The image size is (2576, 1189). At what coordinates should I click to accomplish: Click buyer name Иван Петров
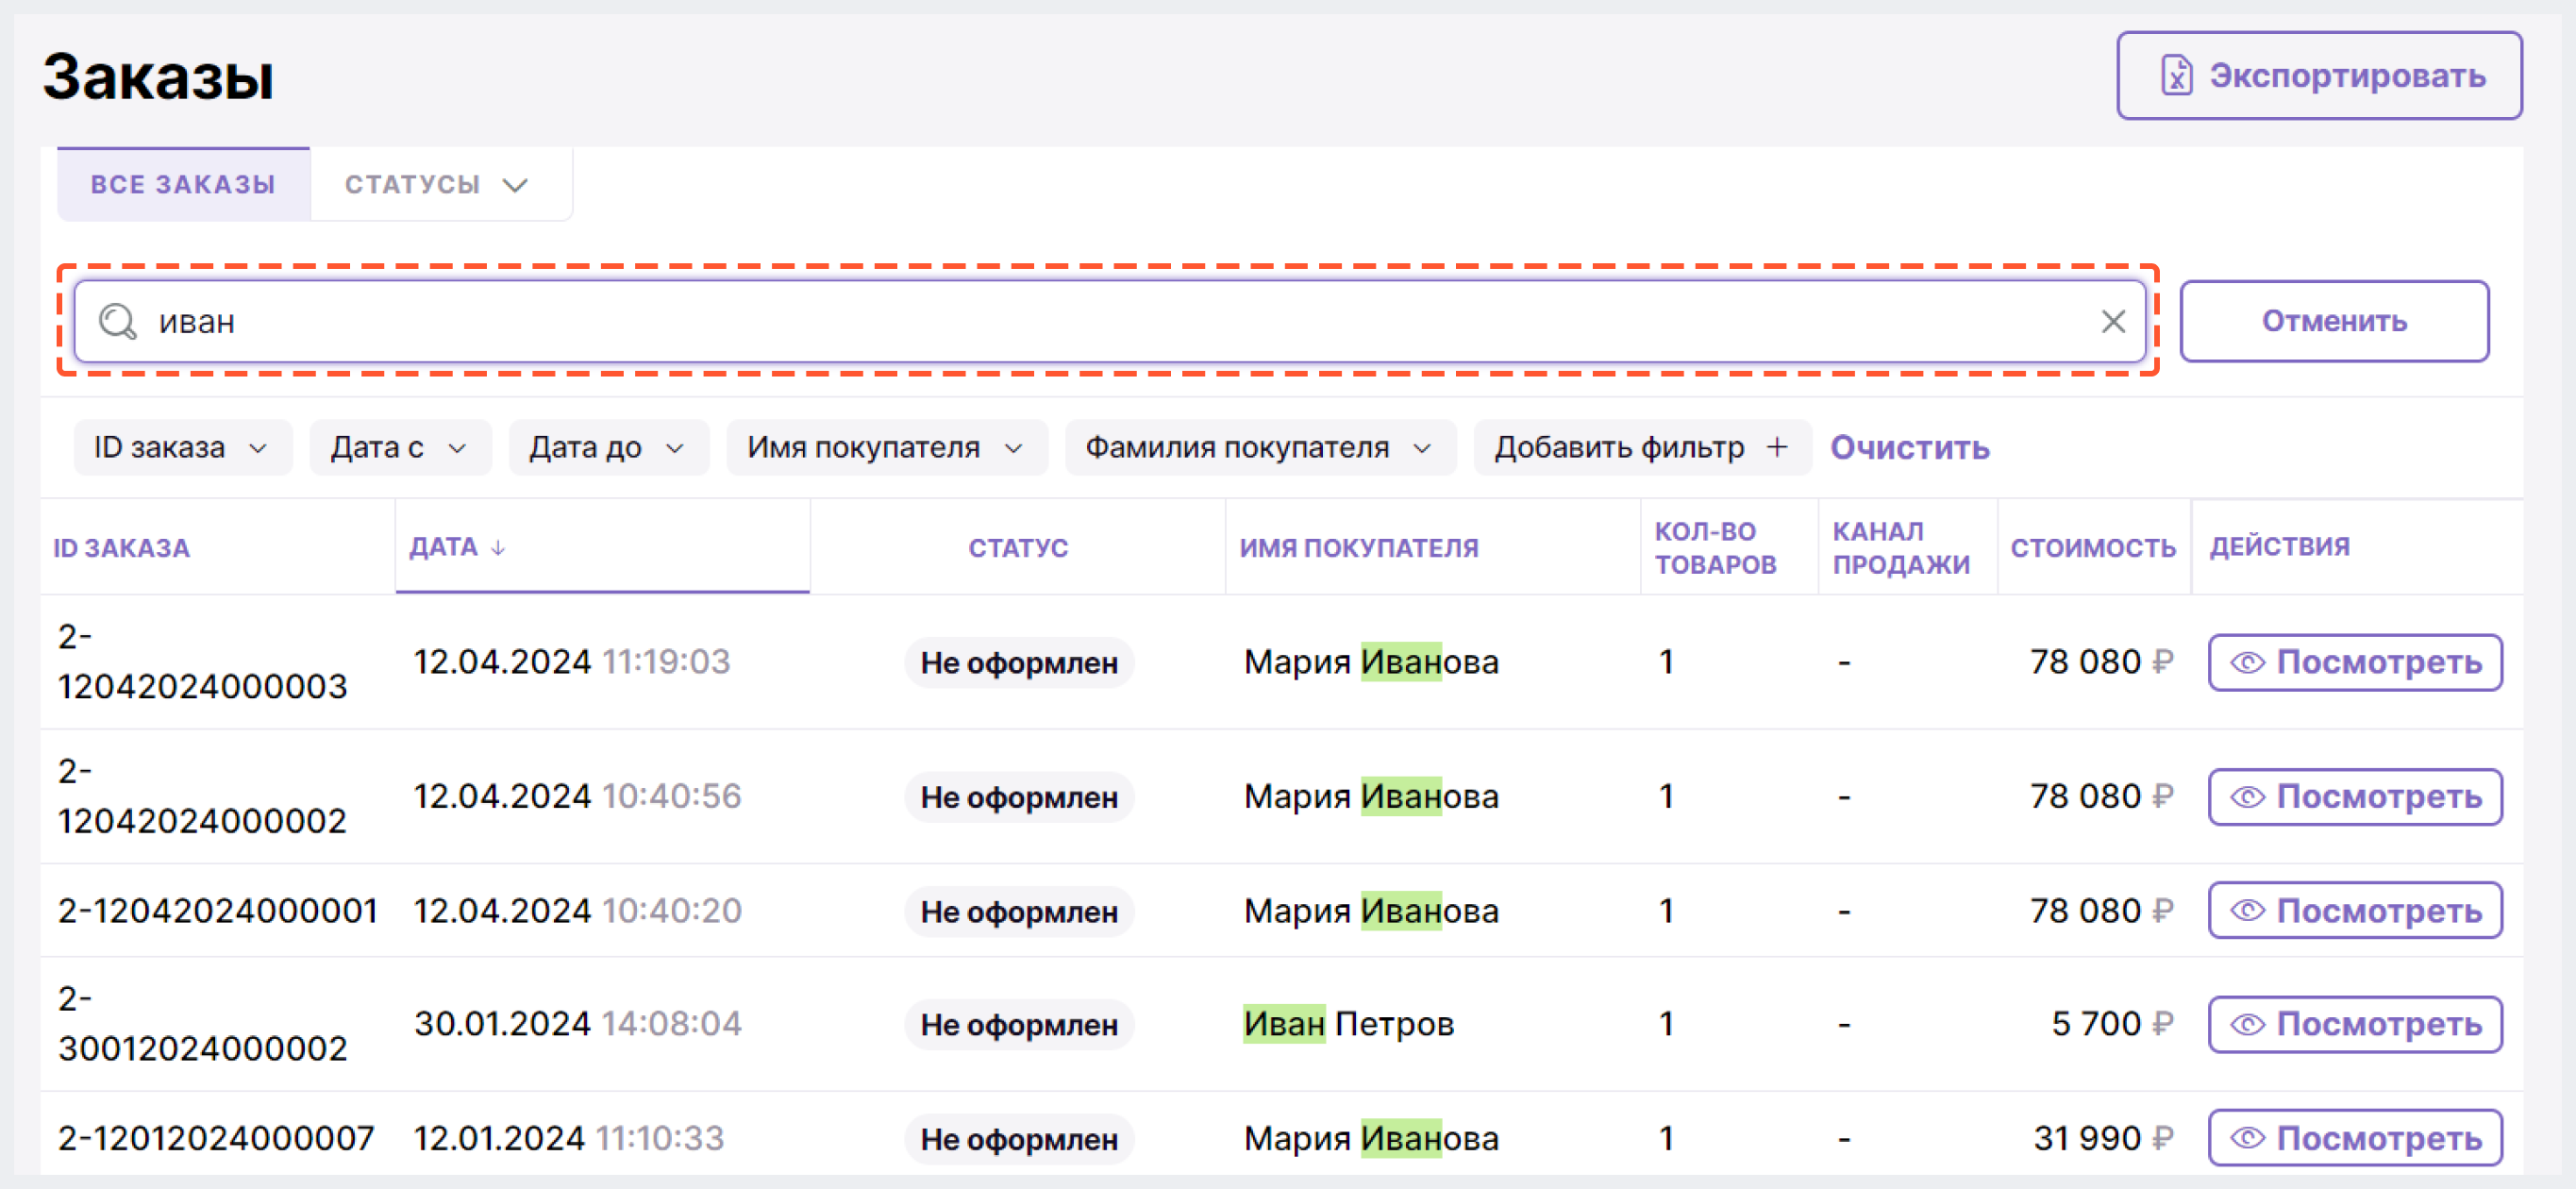[1348, 1024]
